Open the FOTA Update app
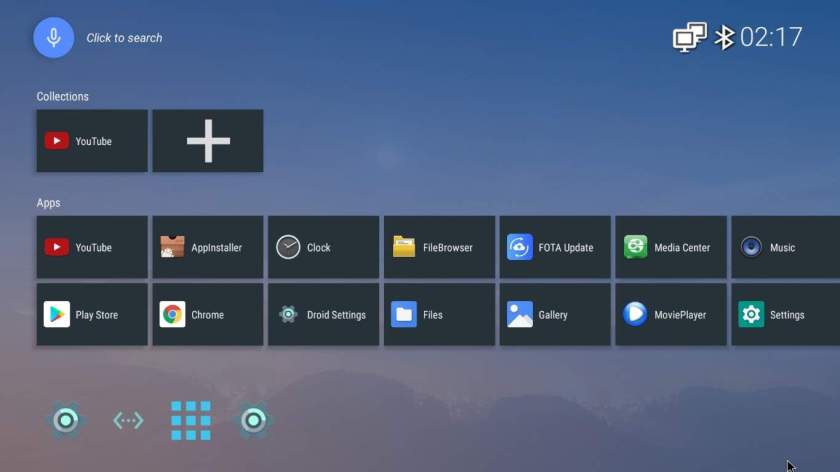The height and width of the screenshot is (472, 840). 555,247
